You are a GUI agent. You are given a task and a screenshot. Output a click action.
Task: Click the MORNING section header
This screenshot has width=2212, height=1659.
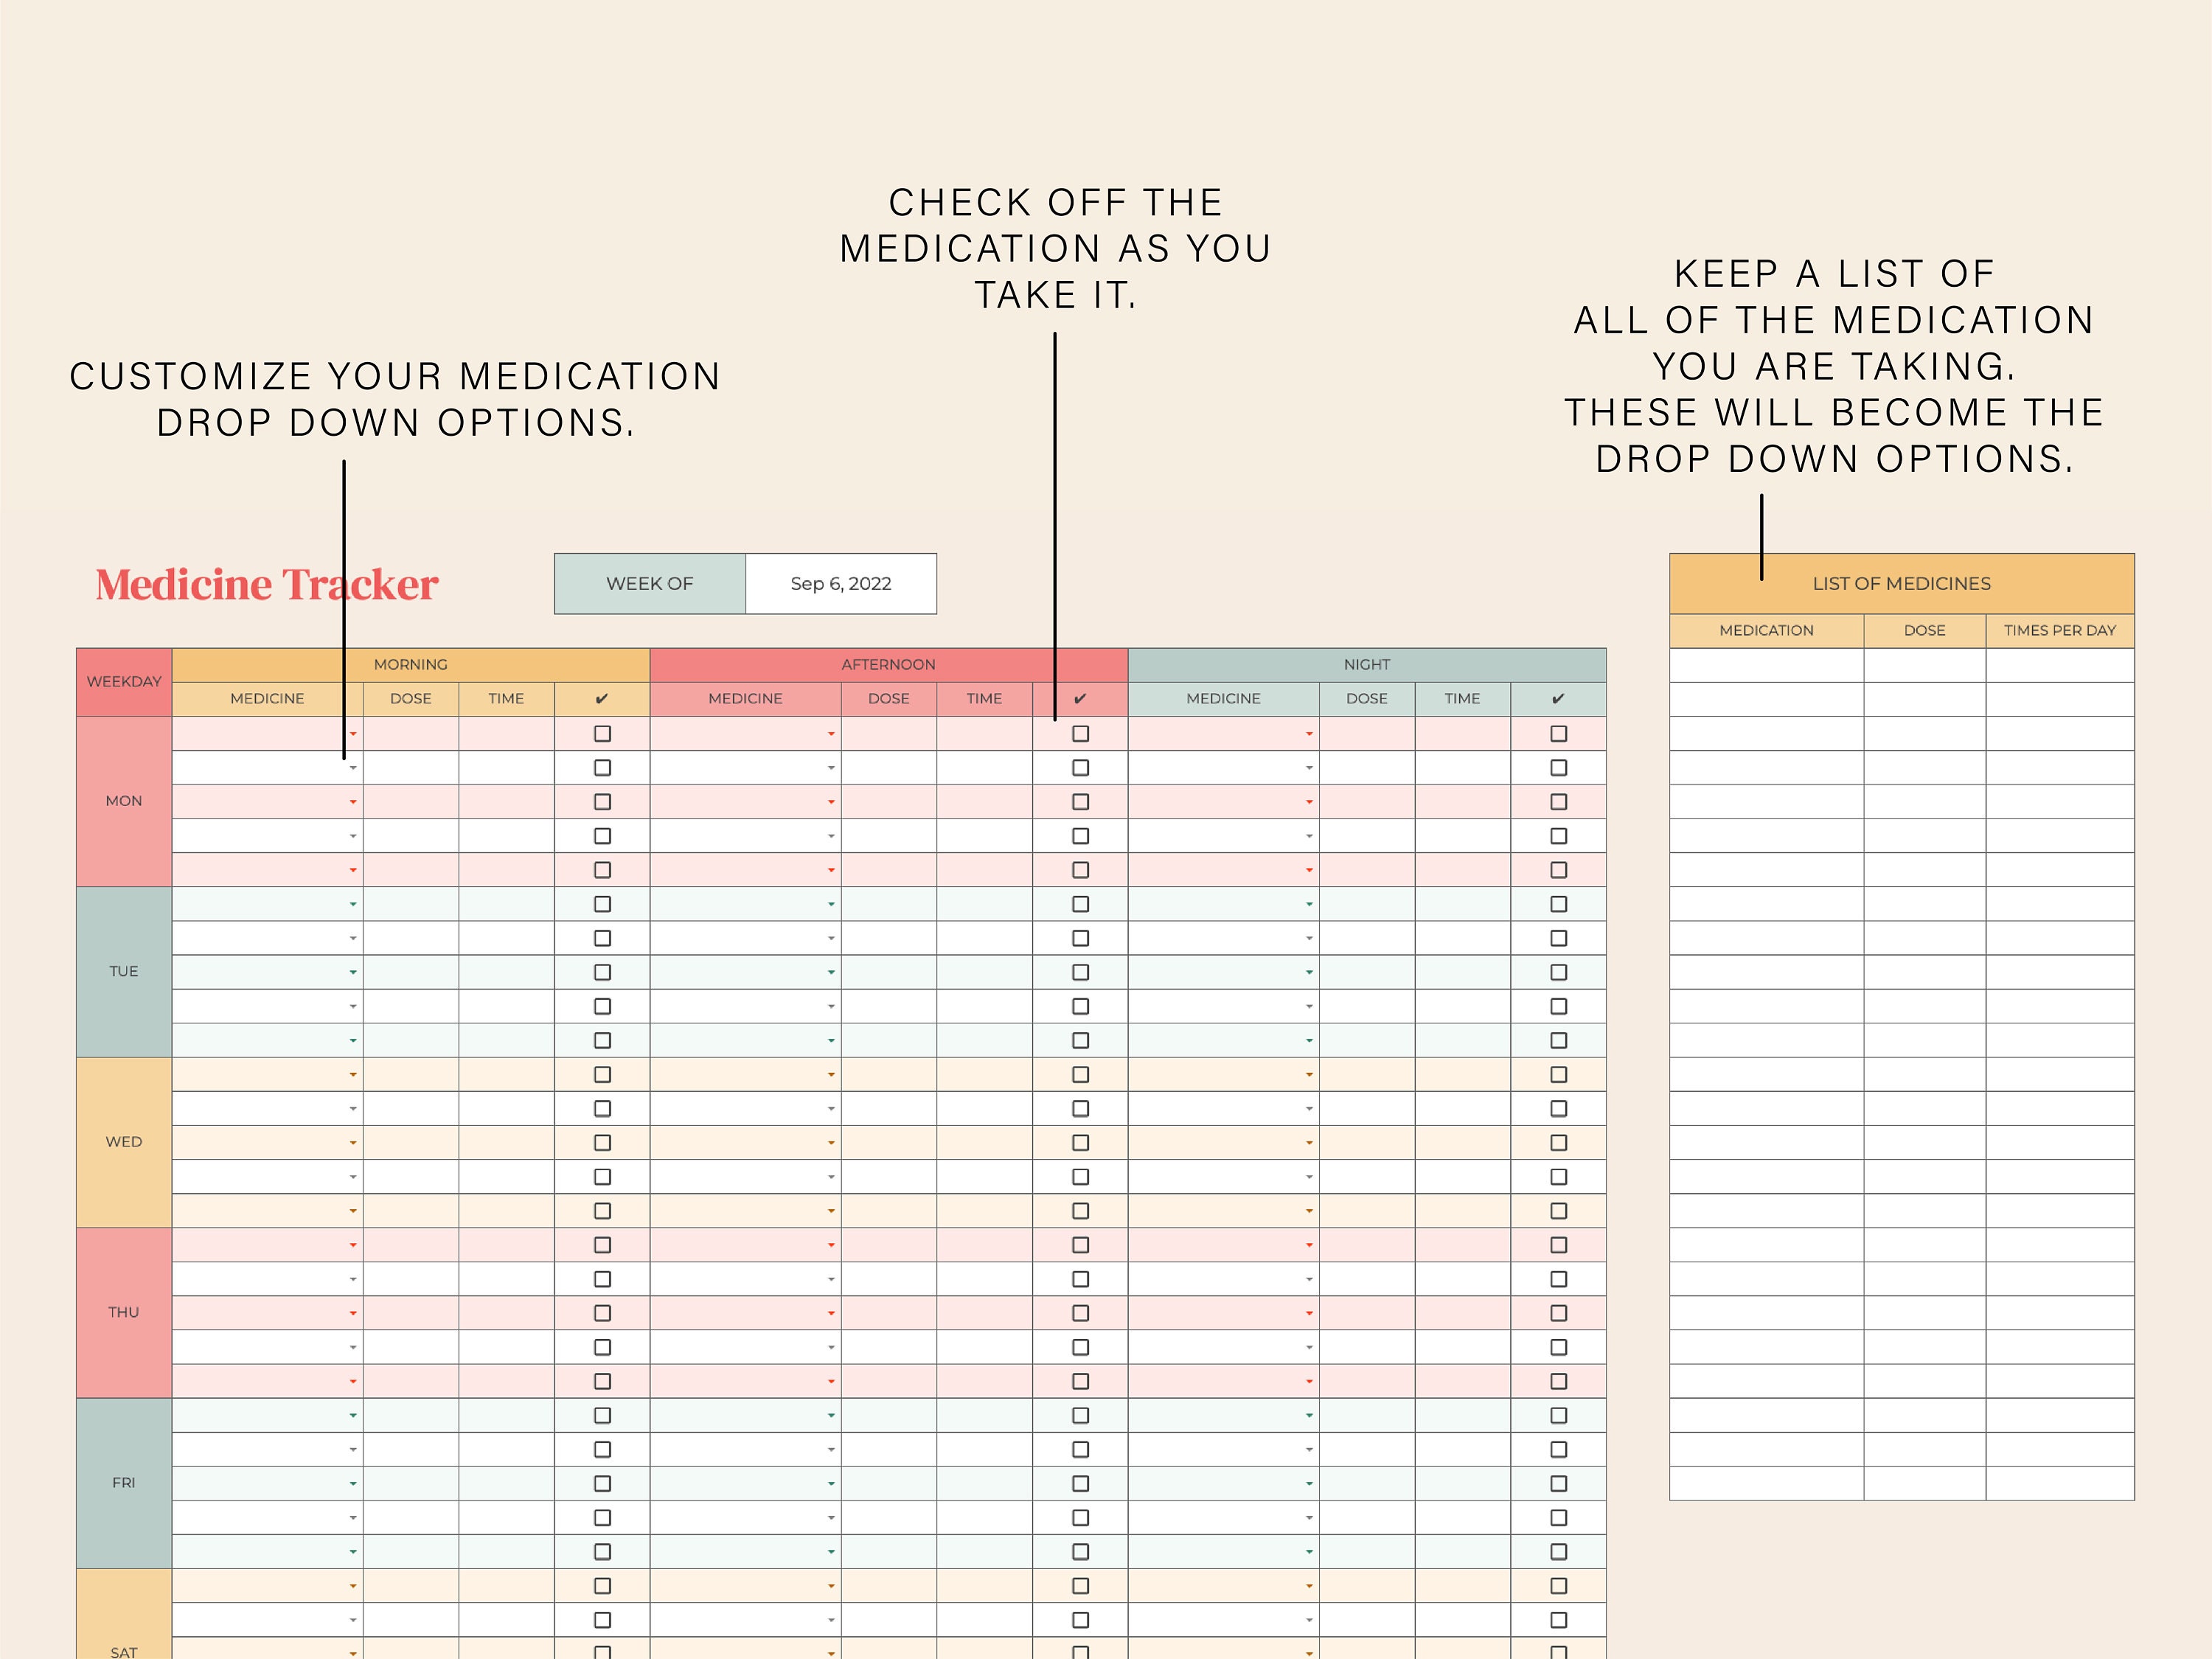pyautogui.click(x=410, y=663)
